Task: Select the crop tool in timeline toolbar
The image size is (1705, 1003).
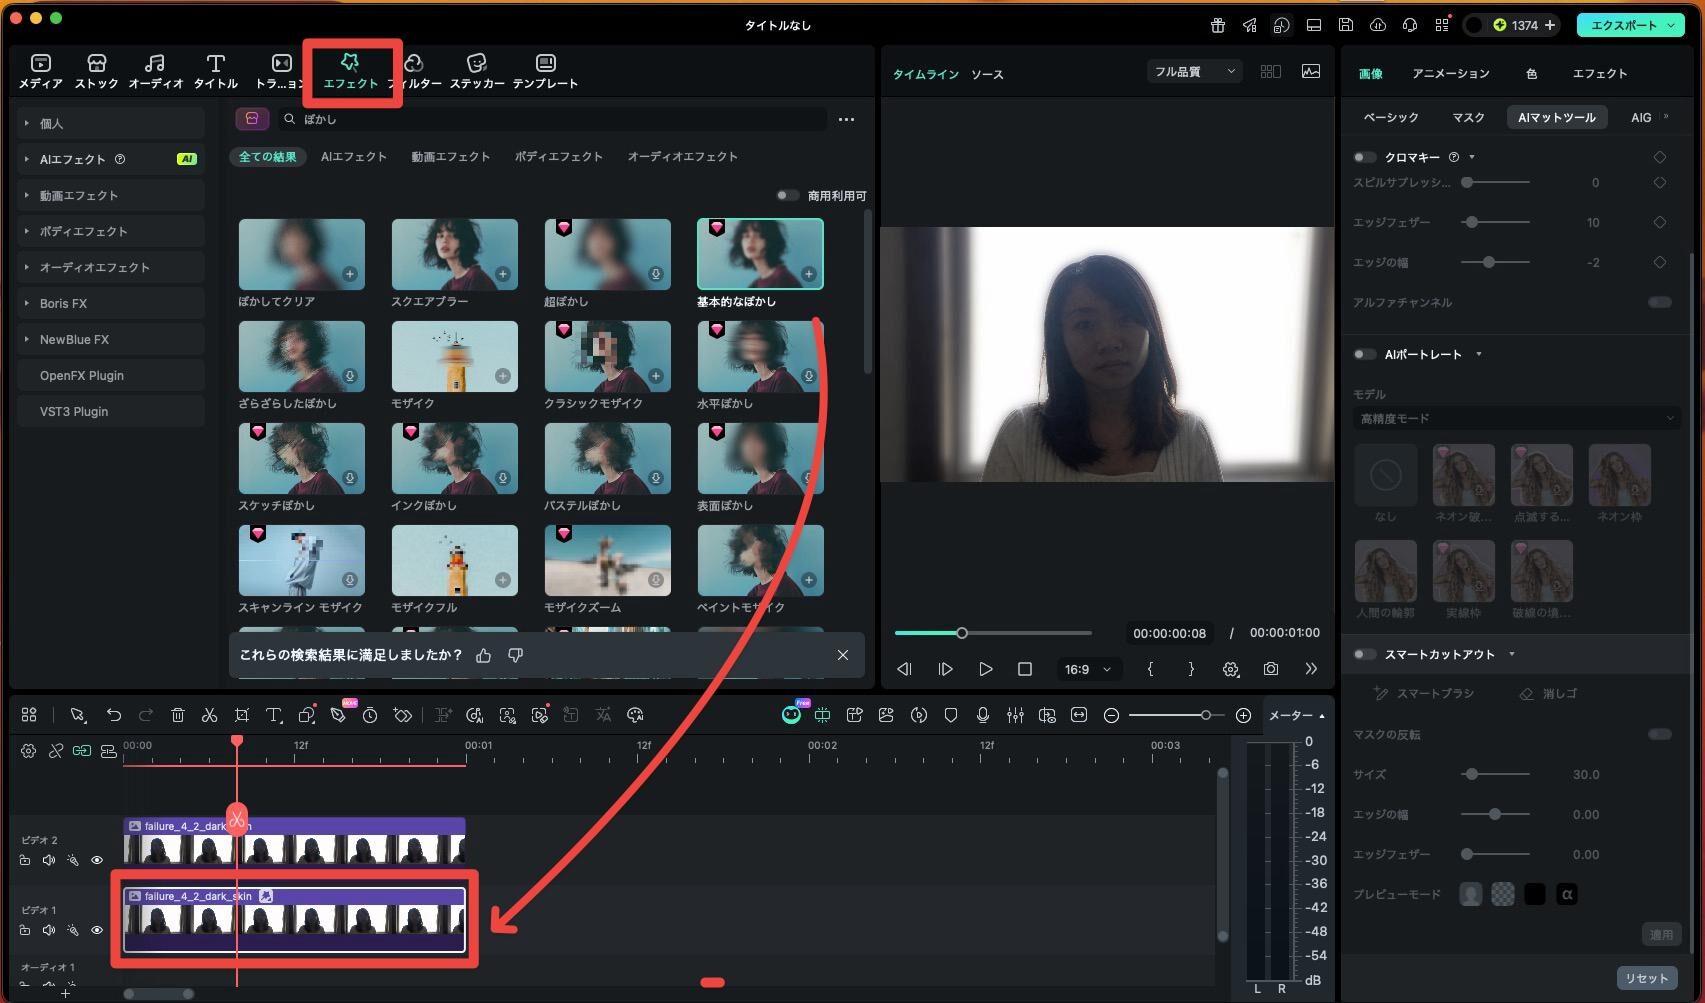Action: click(242, 715)
